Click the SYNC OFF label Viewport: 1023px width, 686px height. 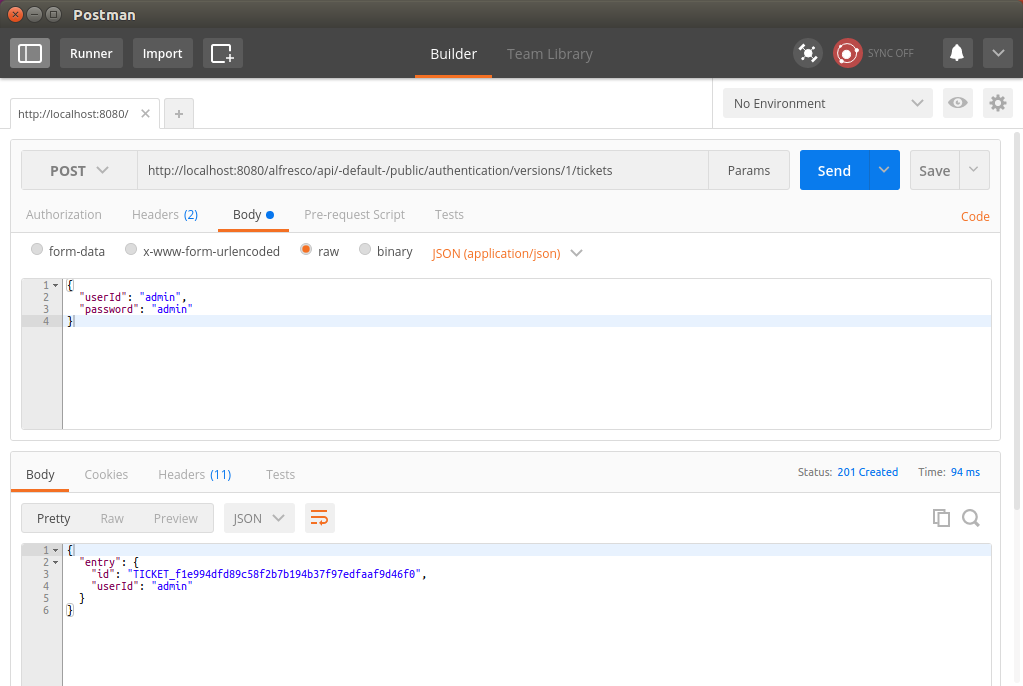pyautogui.click(x=891, y=54)
